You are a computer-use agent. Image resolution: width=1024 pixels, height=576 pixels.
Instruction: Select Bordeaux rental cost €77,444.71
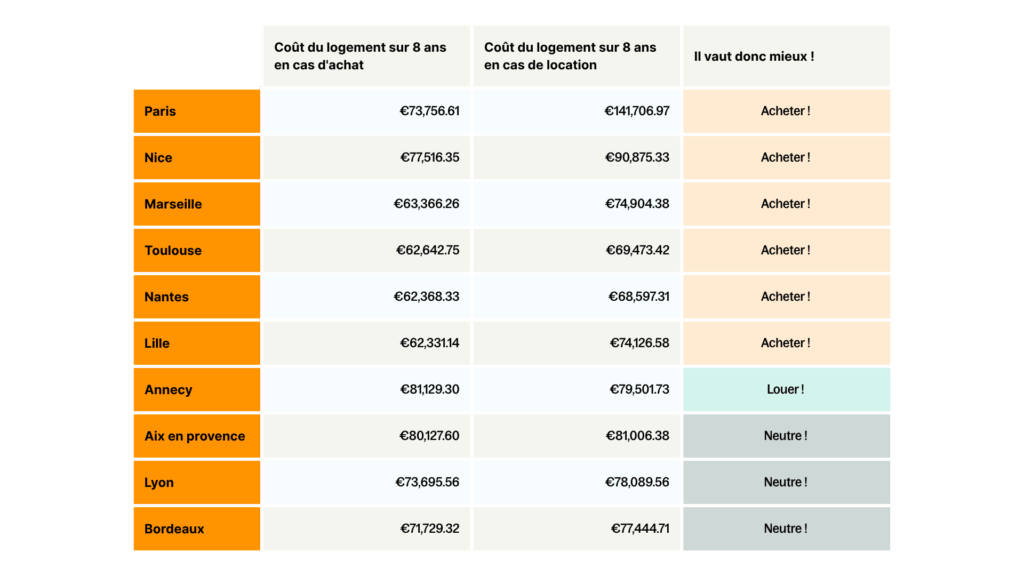pos(639,528)
